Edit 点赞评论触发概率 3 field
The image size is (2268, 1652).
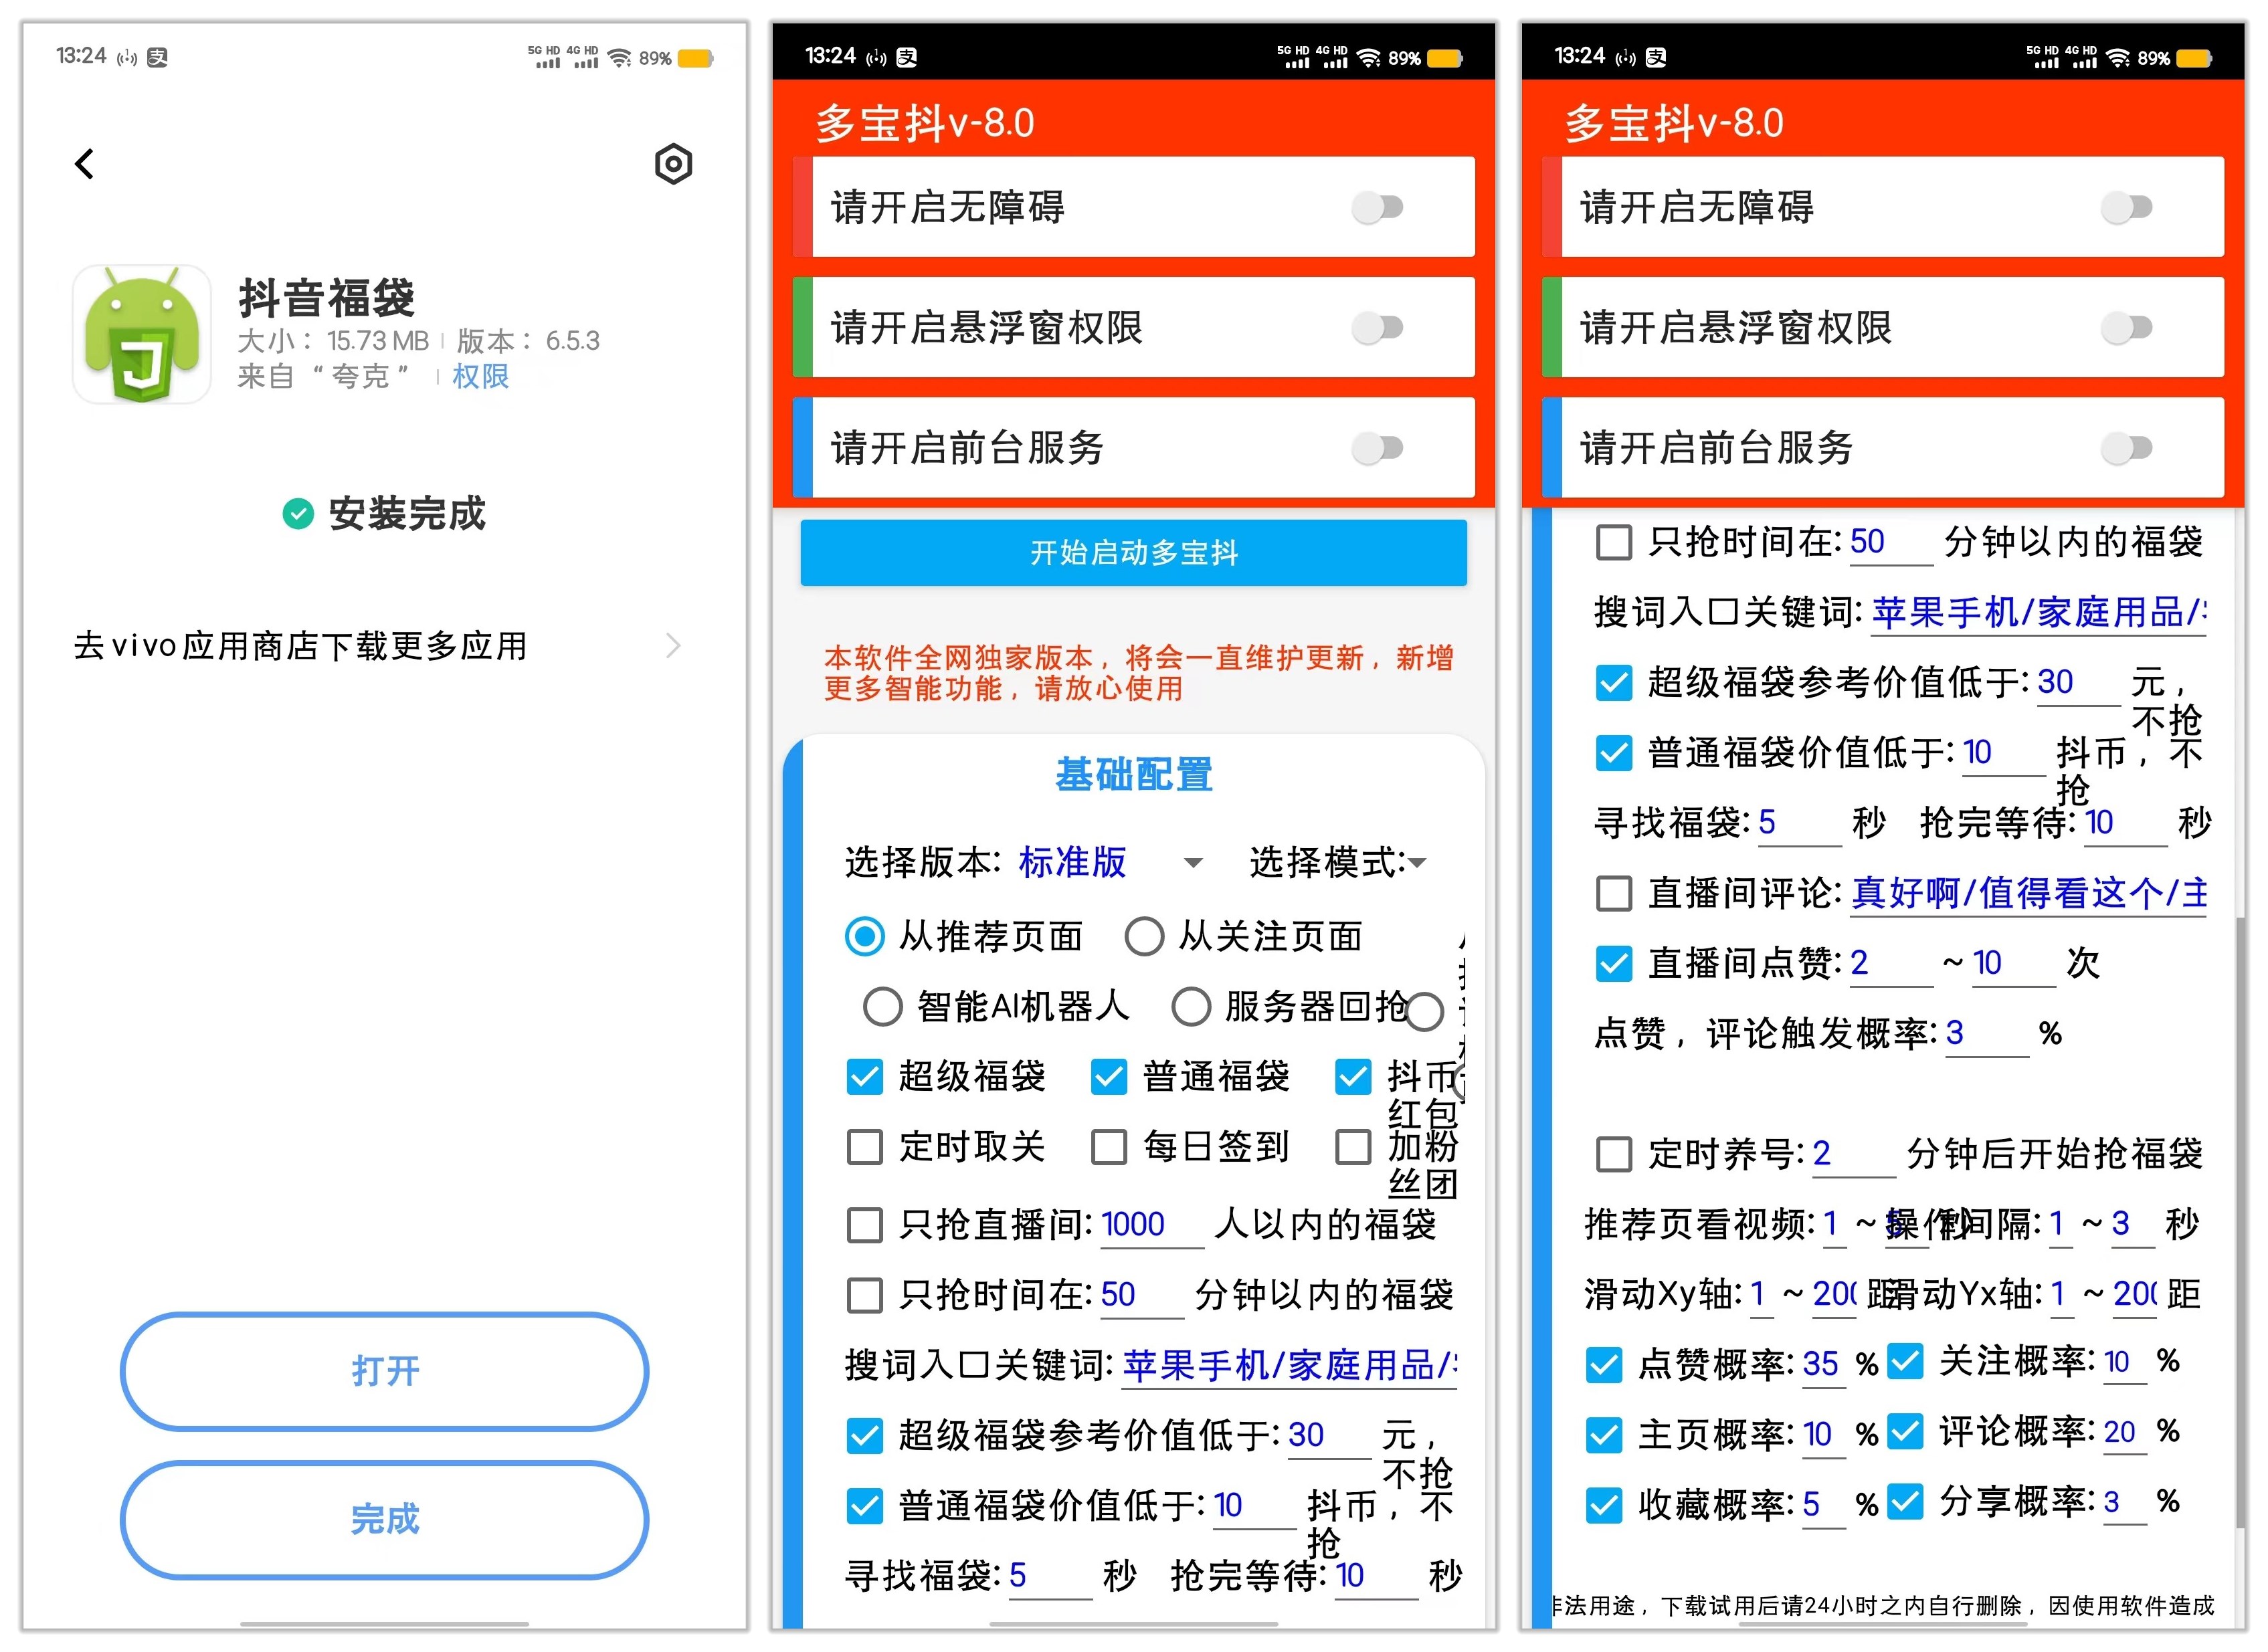[1987, 1034]
